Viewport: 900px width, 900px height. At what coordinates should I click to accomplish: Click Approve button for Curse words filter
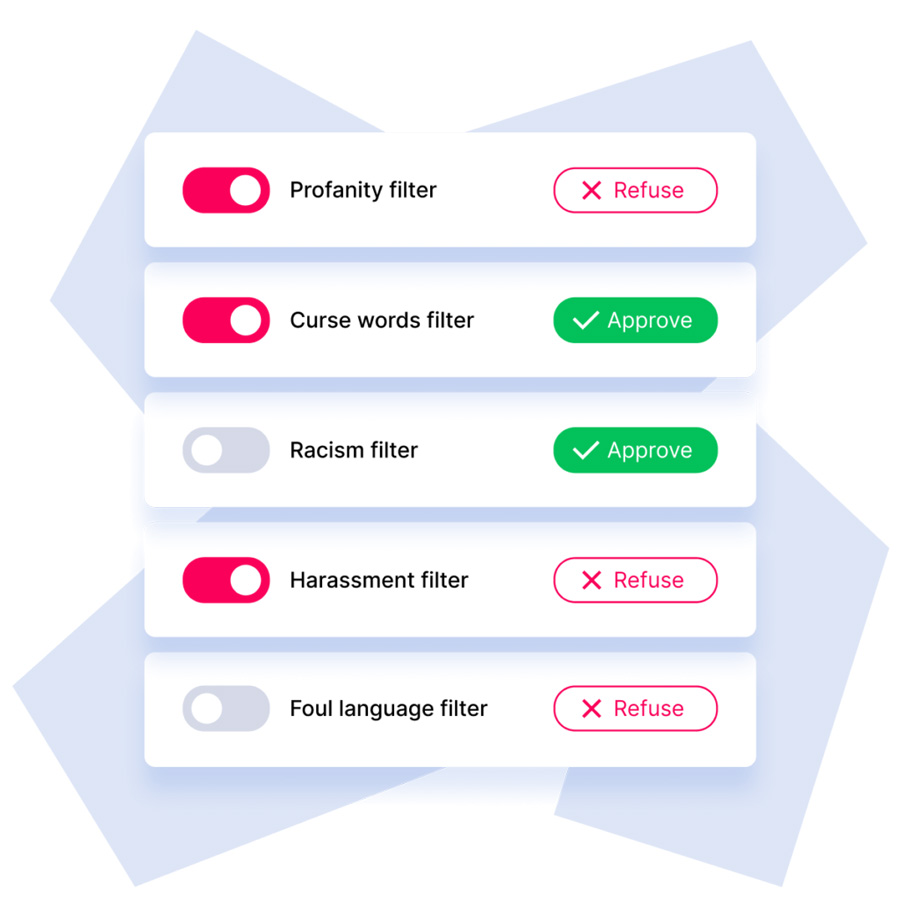click(x=635, y=320)
